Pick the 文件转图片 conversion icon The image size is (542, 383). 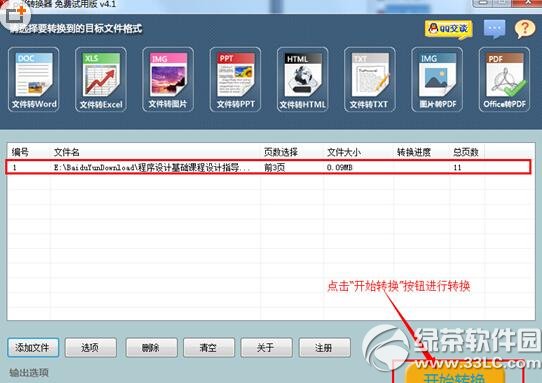click(x=168, y=80)
